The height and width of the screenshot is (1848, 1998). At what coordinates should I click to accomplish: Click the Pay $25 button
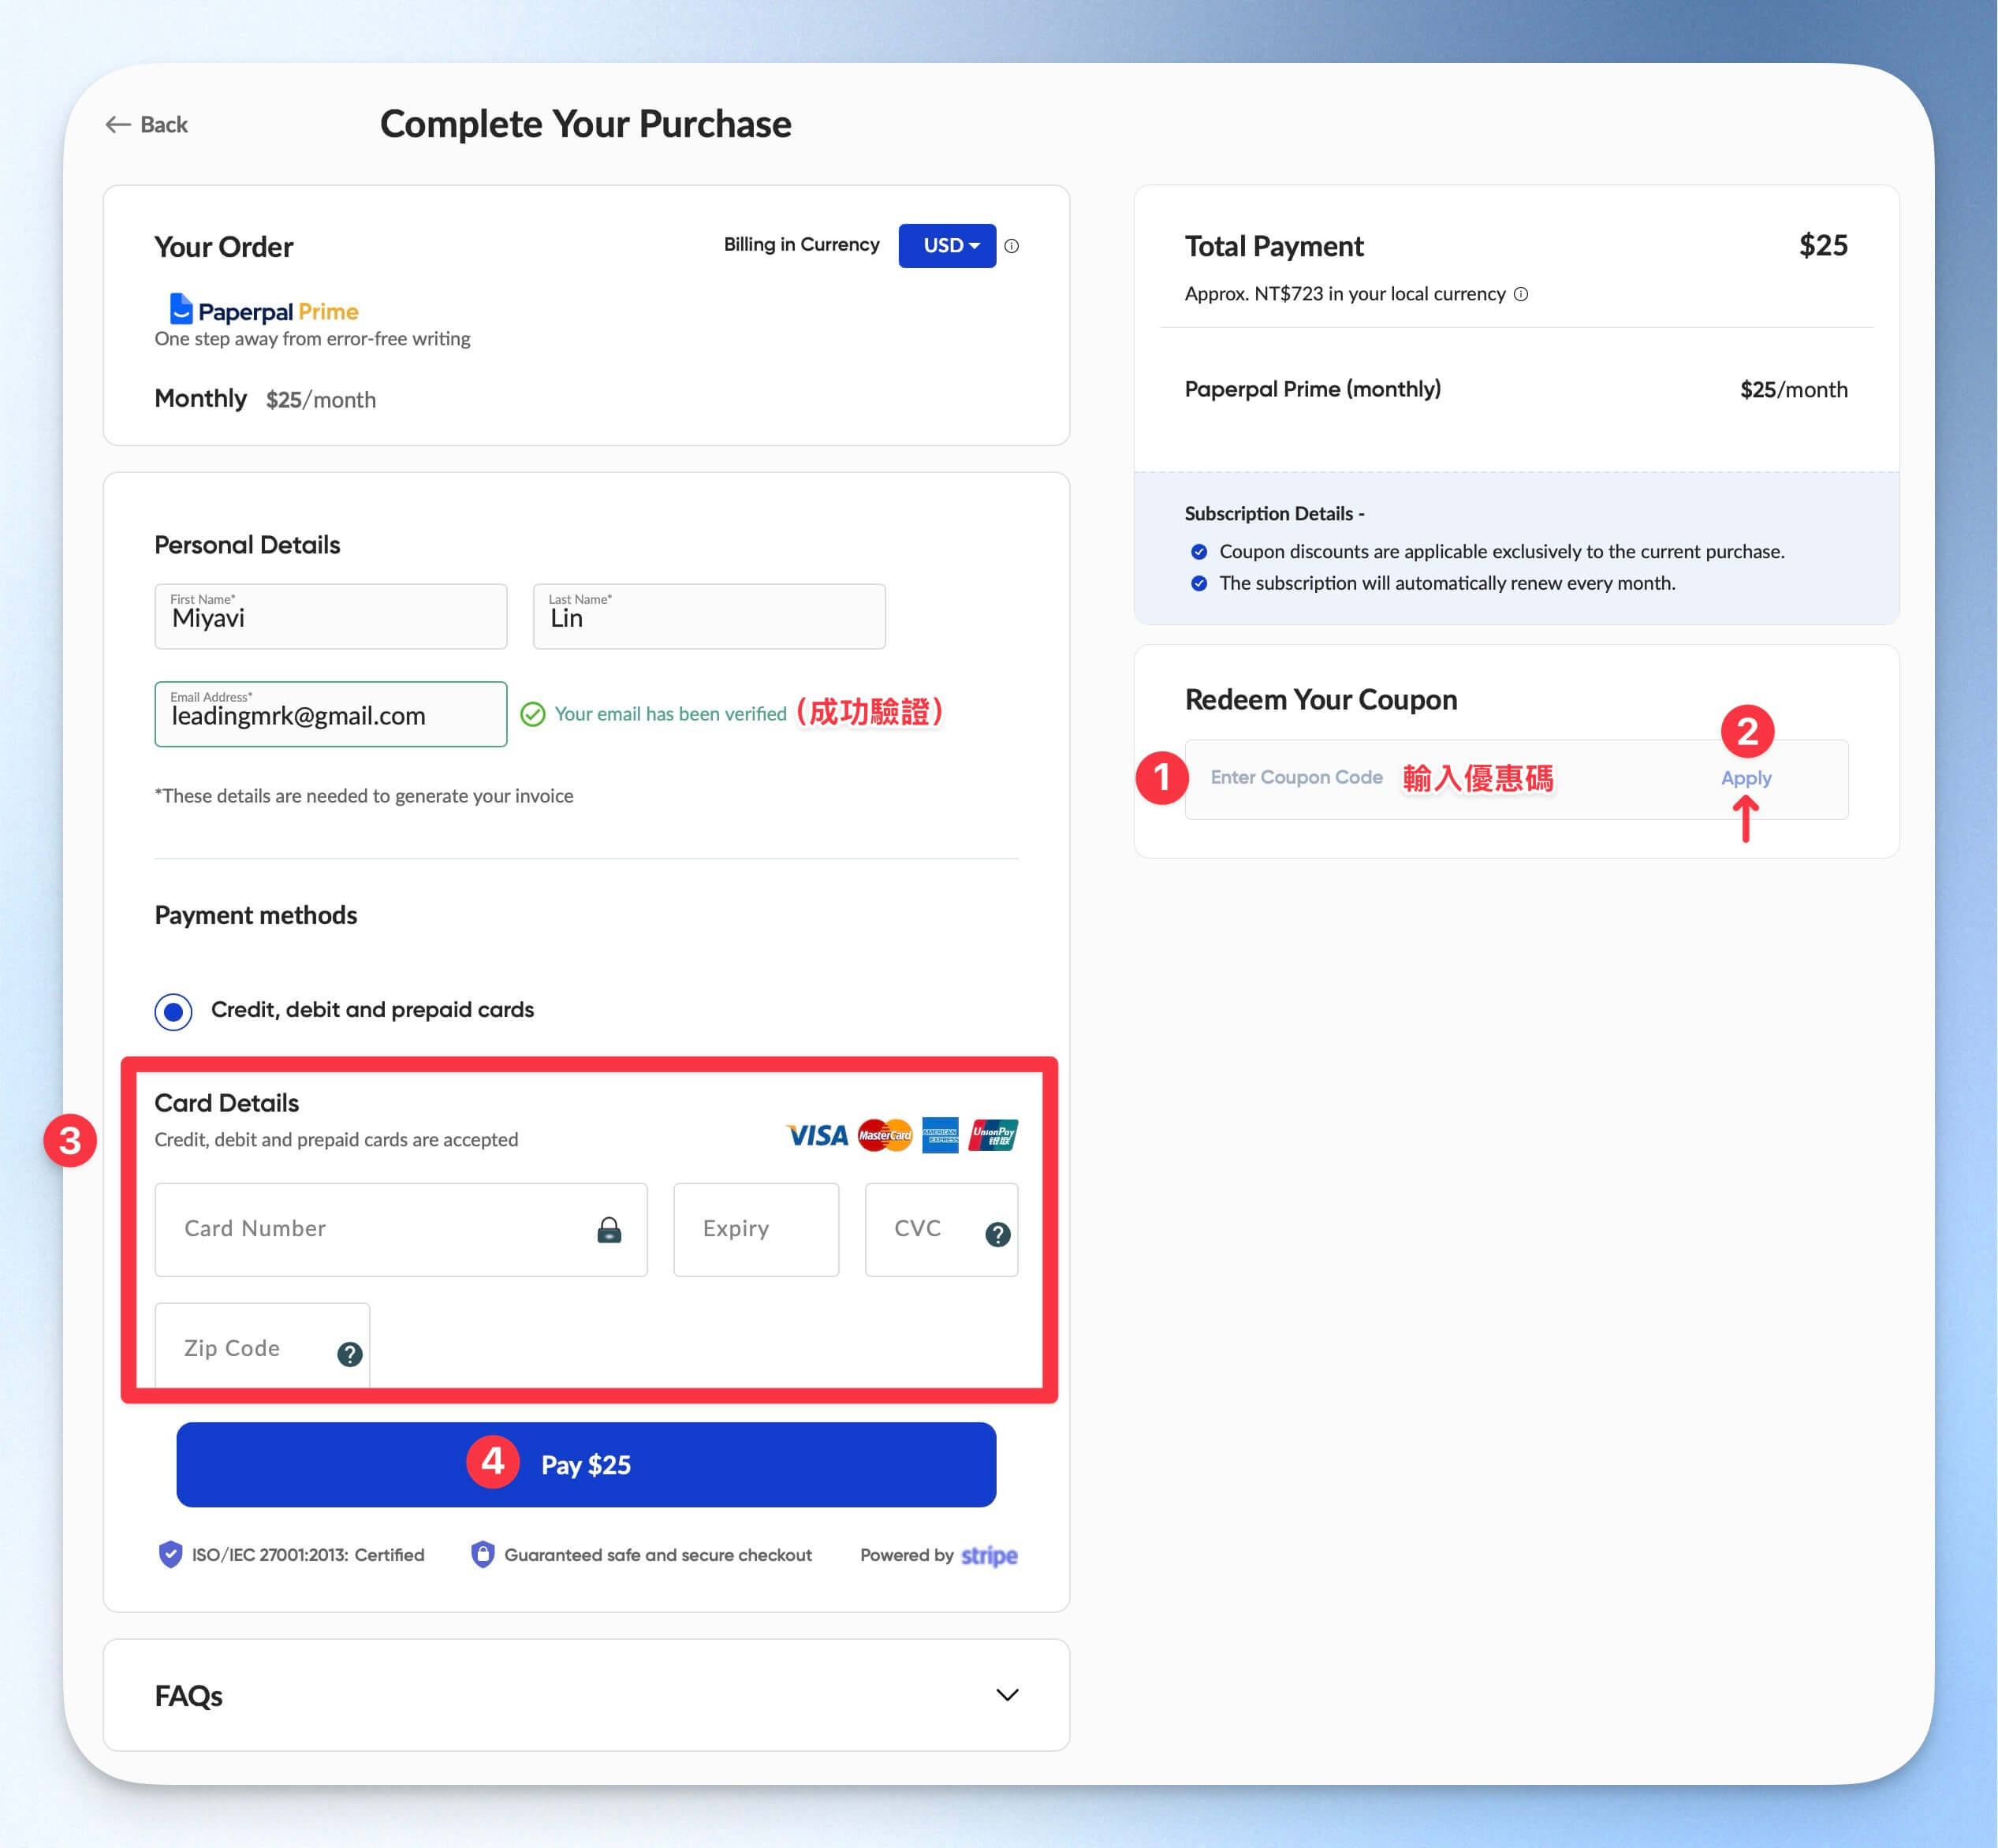586,1464
